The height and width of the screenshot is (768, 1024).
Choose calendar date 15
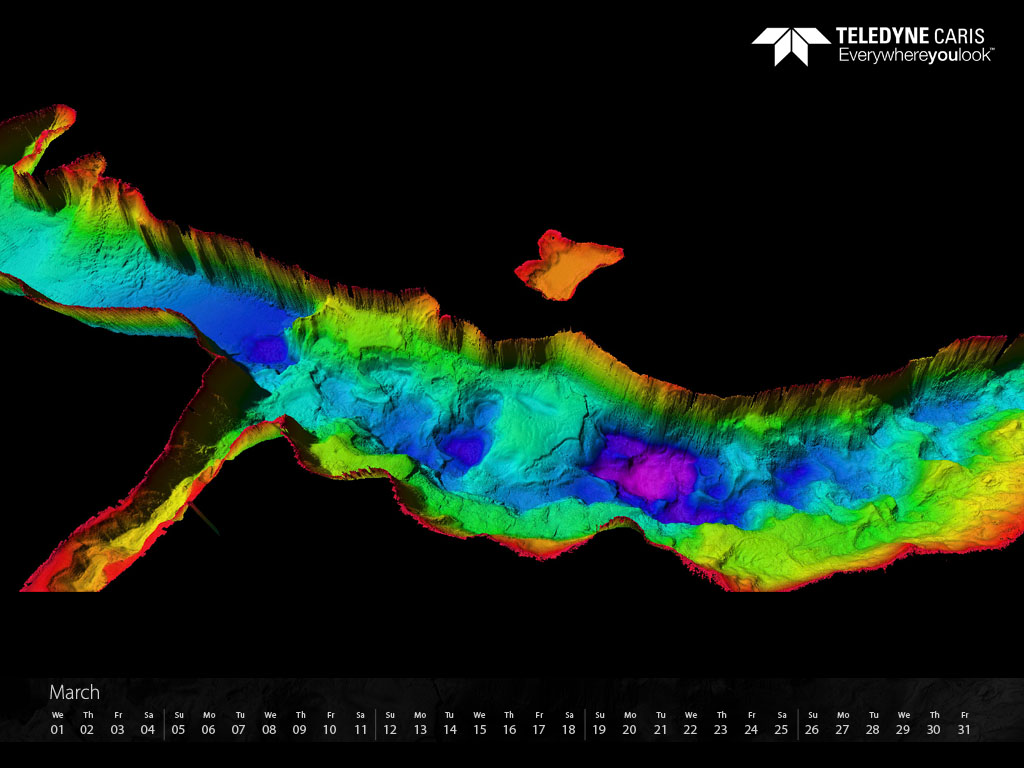480,729
